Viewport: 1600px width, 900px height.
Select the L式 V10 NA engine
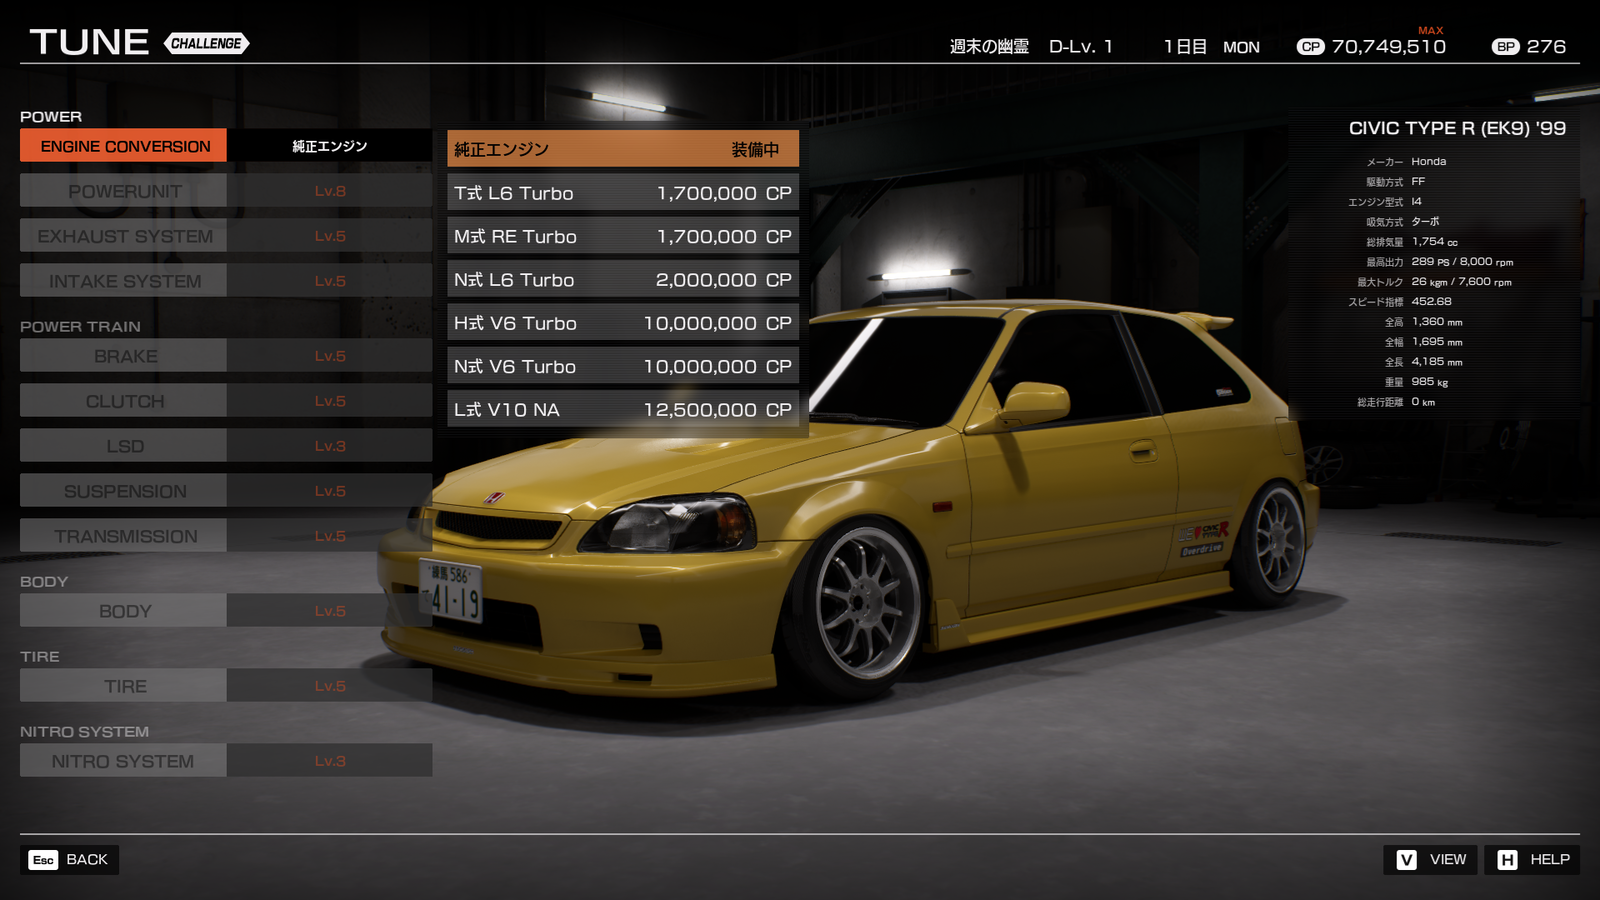tap(622, 409)
